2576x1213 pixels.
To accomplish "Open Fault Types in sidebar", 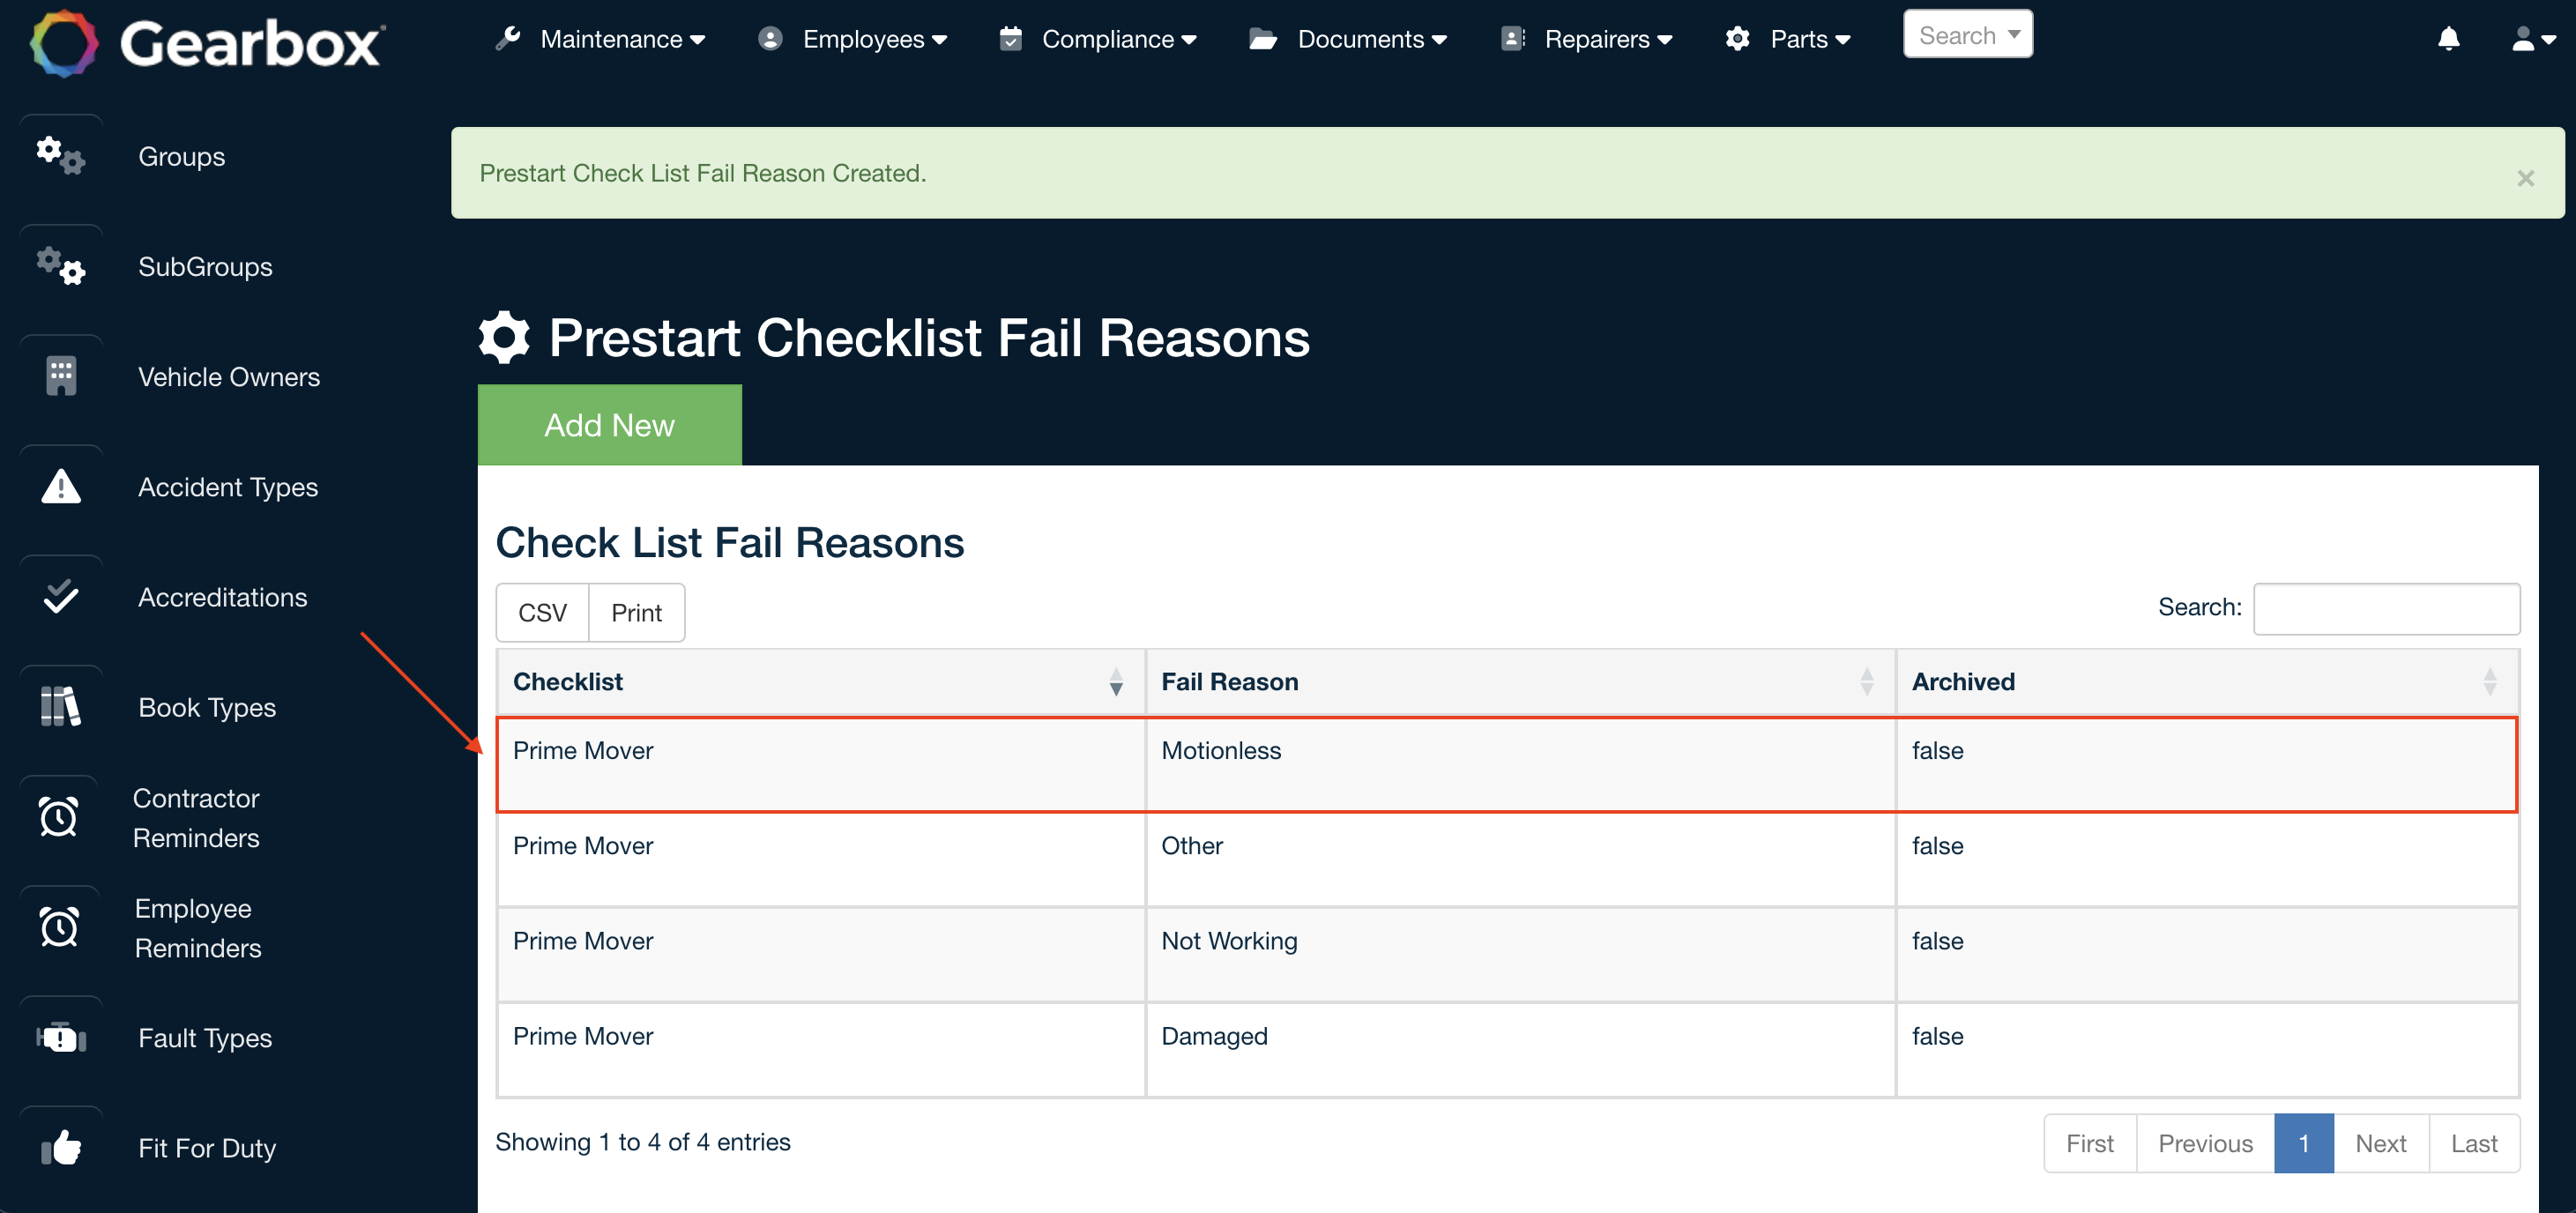I will click(205, 1038).
